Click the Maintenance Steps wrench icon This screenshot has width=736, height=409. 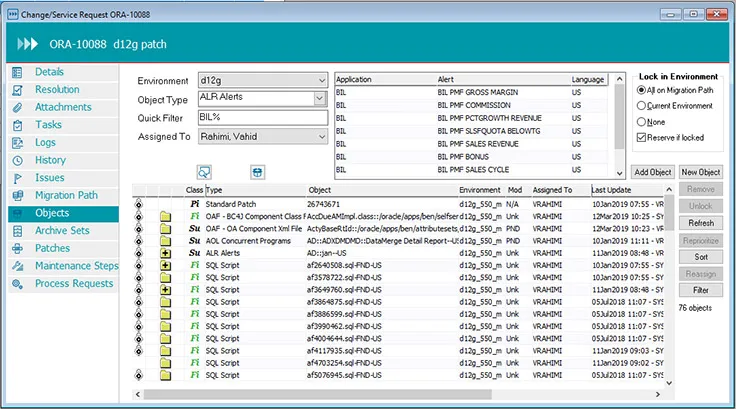(x=18, y=266)
